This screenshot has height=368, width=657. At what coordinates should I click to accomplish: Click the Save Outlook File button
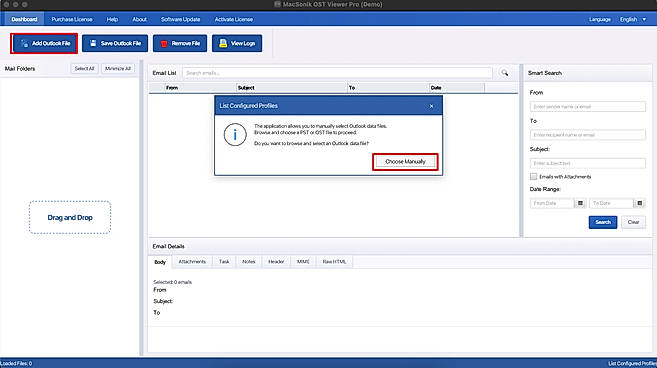[115, 44]
